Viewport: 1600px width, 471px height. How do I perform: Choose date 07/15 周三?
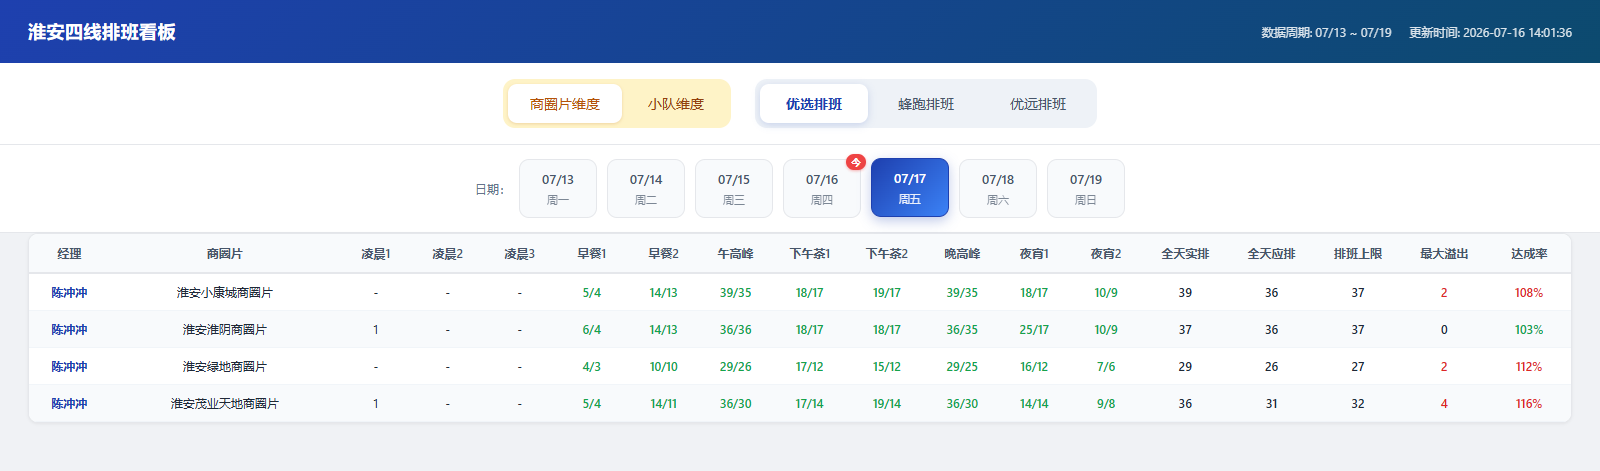pos(734,188)
